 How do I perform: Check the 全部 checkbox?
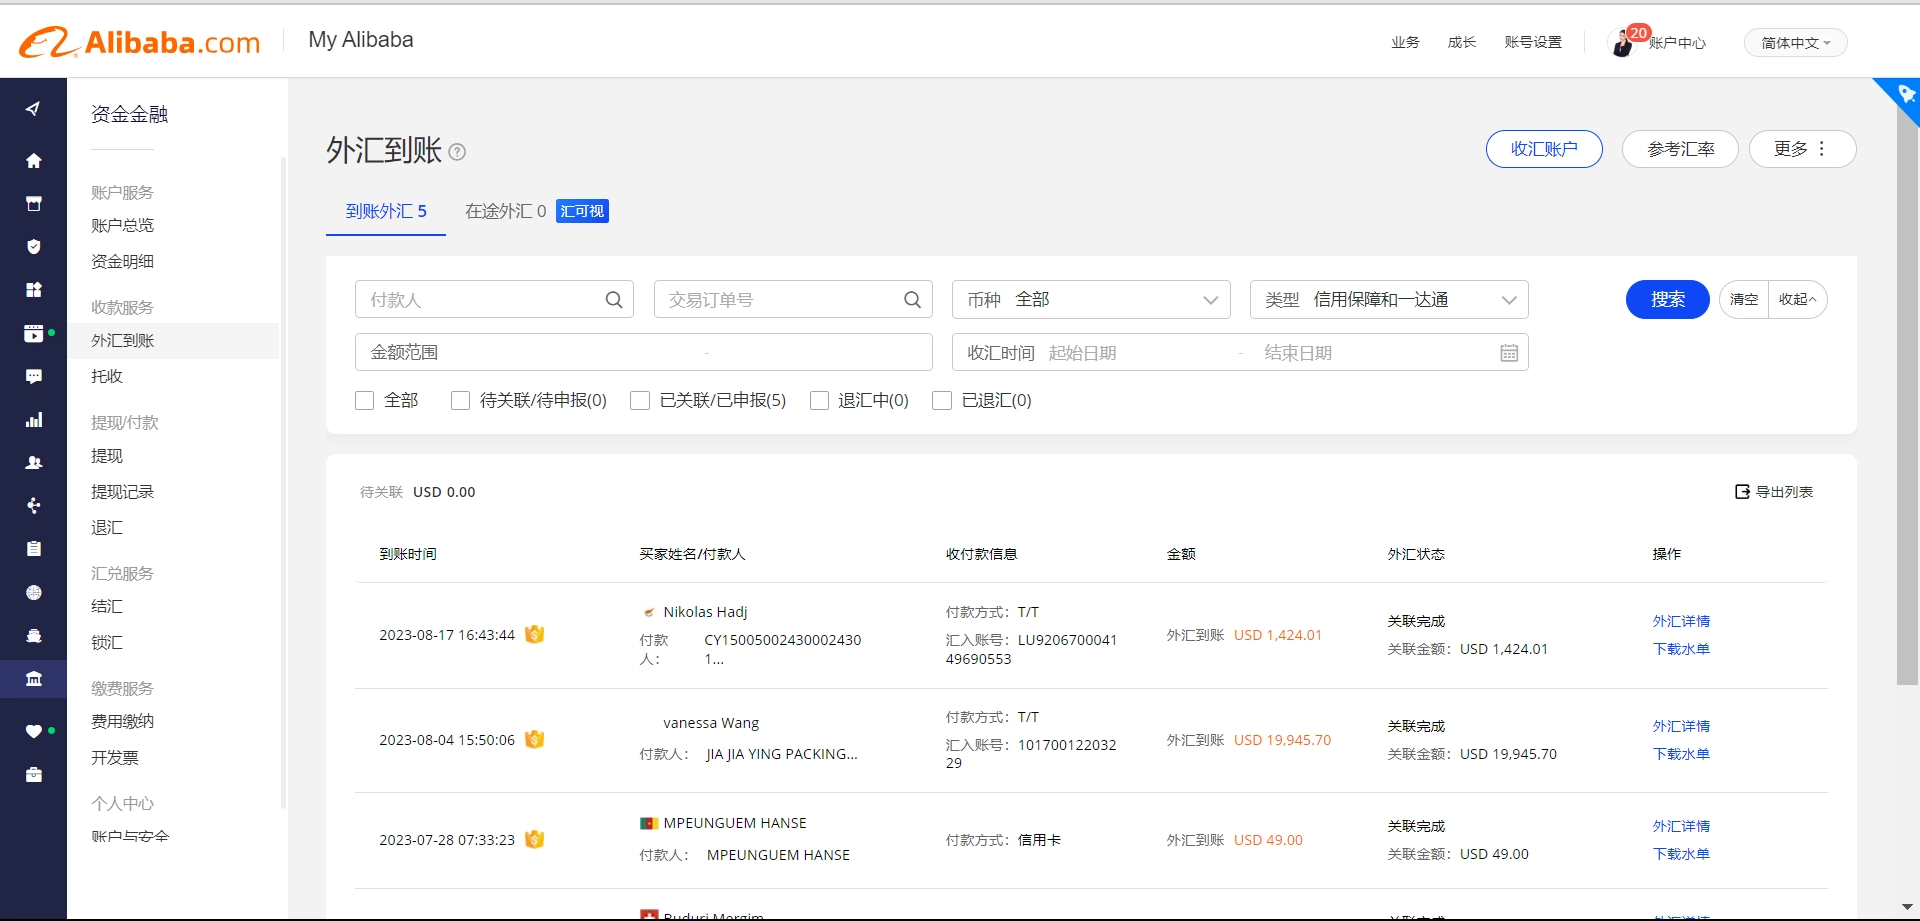click(x=365, y=400)
